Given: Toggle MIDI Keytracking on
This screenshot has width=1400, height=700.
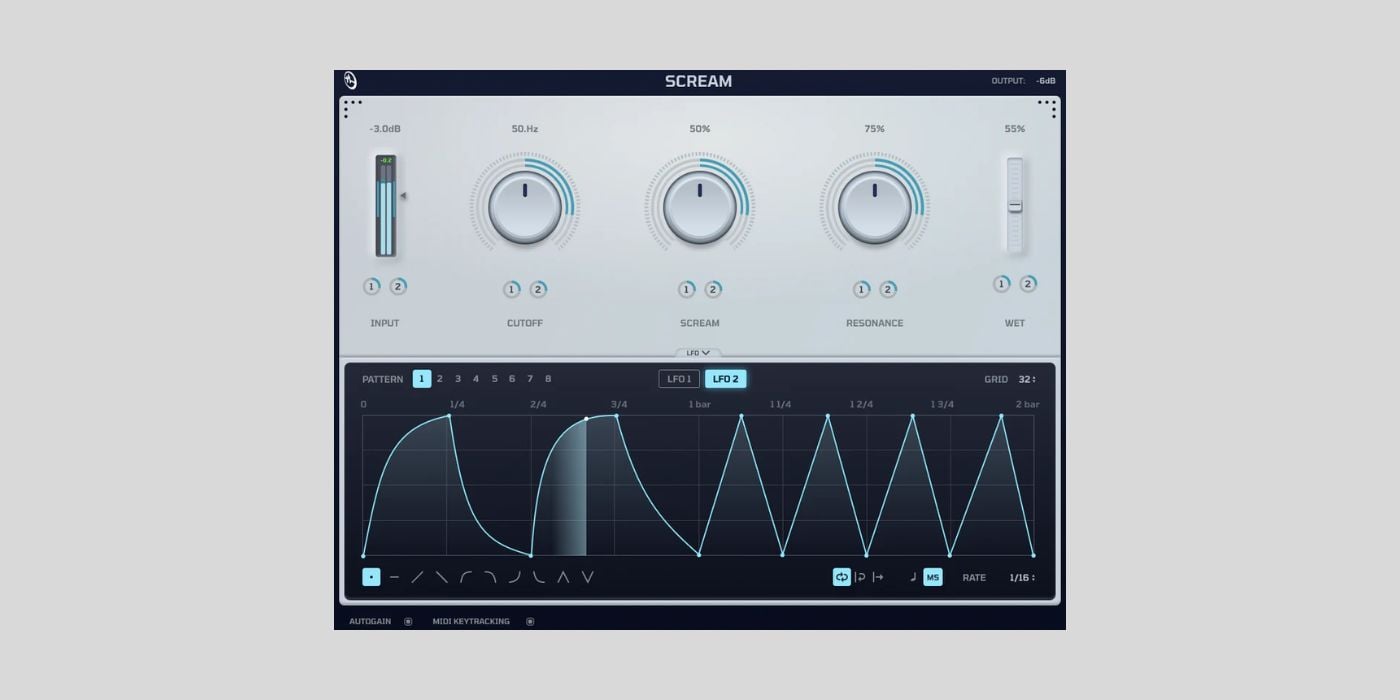Looking at the screenshot, I should click(x=530, y=622).
